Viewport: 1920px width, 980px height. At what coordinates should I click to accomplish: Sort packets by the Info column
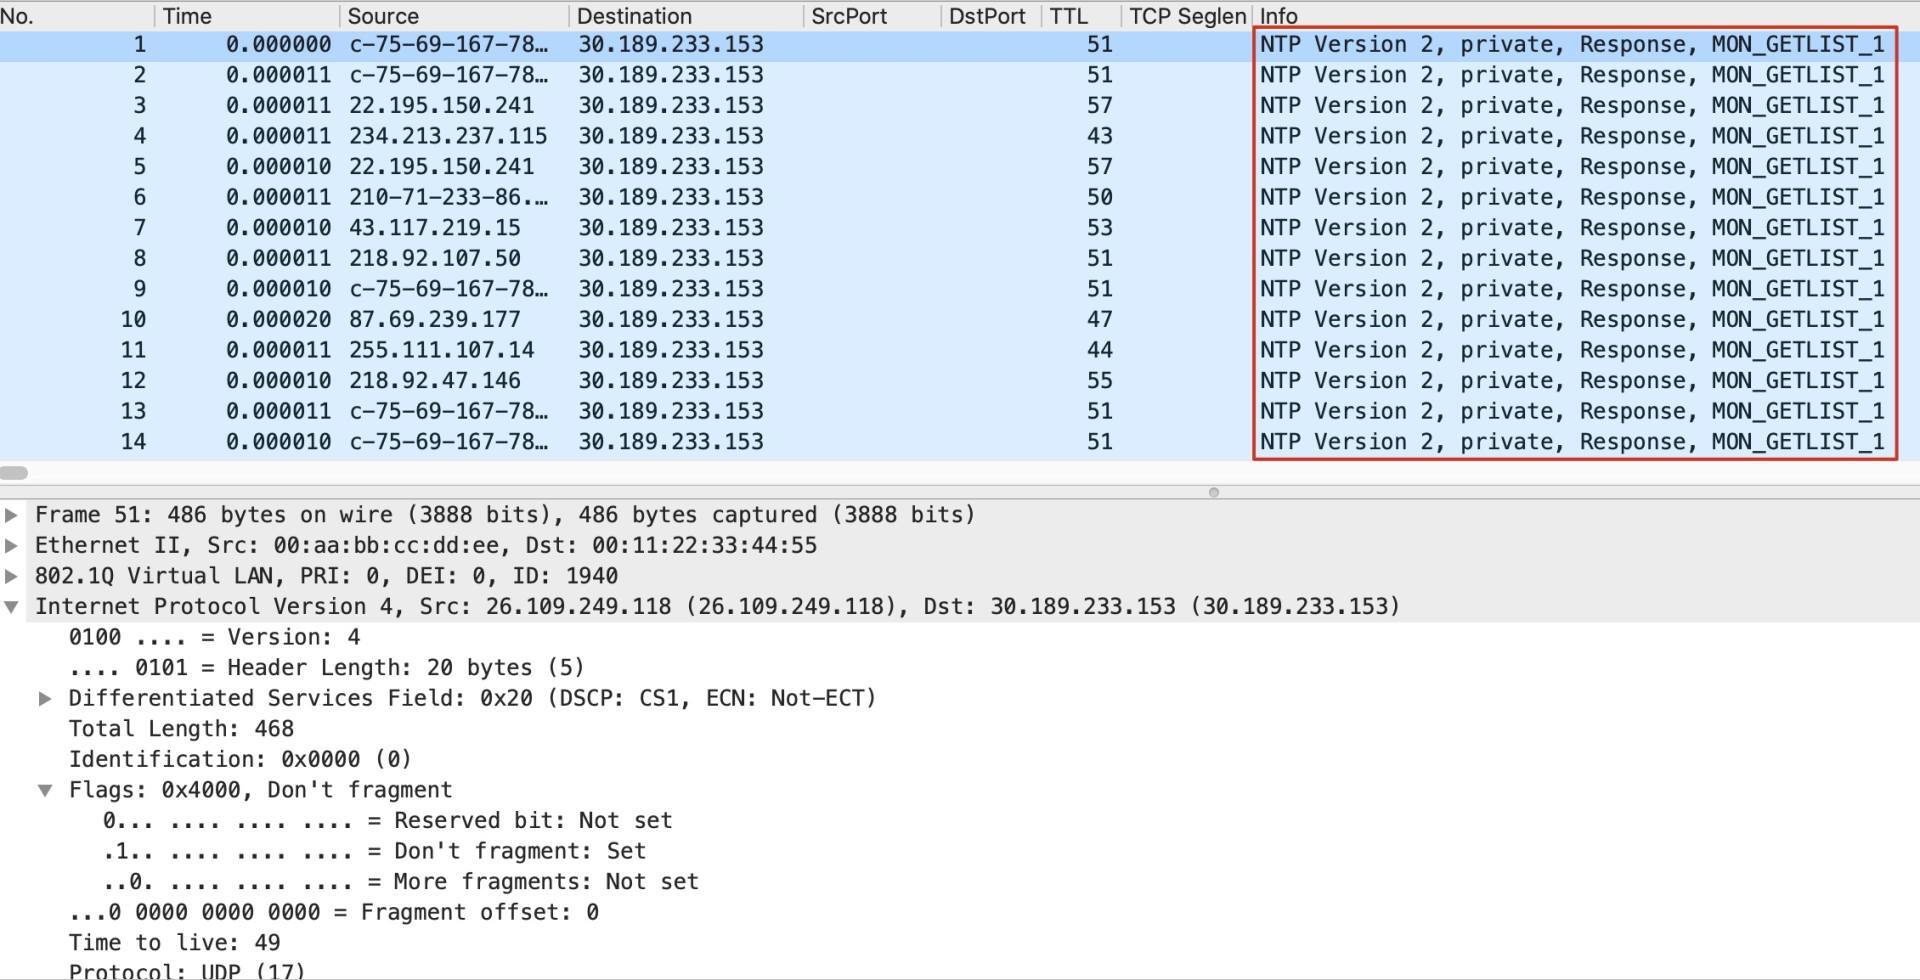(x=1278, y=16)
